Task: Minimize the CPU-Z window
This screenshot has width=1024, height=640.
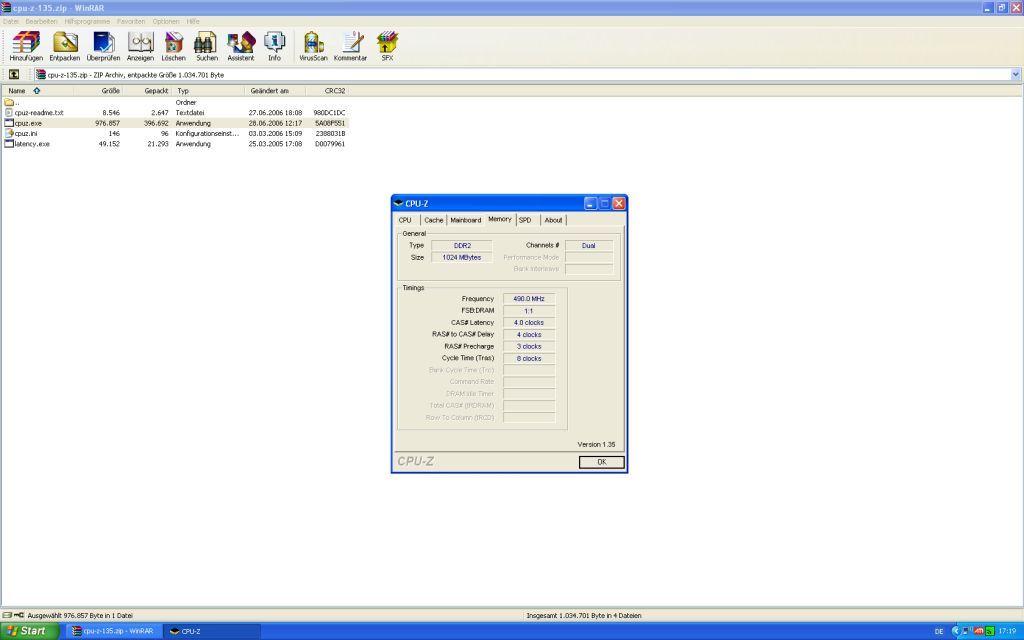Action: coord(590,204)
